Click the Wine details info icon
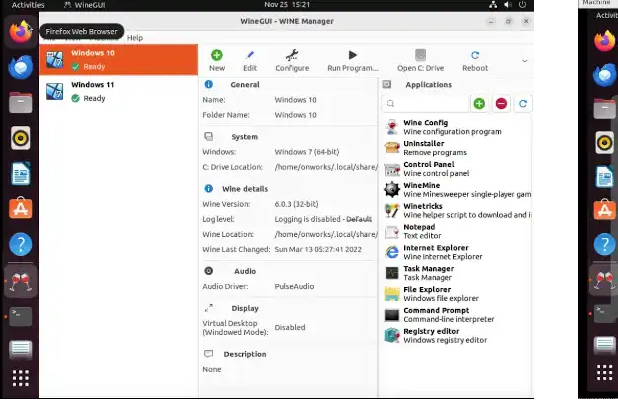618x405 pixels. pos(208,189)
